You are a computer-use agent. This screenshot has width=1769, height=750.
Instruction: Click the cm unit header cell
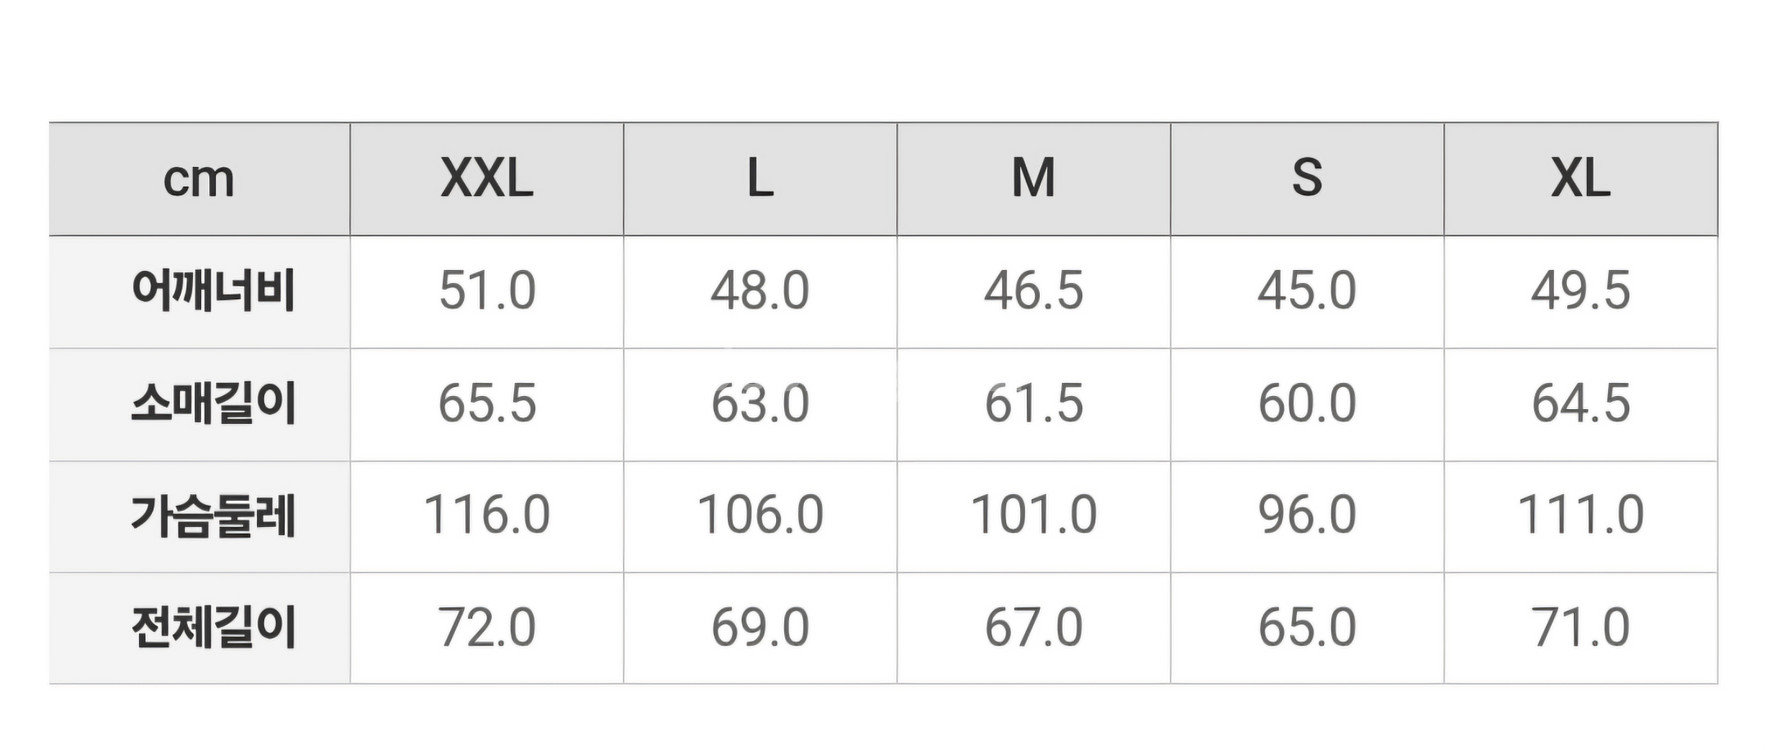click(199, 180)
